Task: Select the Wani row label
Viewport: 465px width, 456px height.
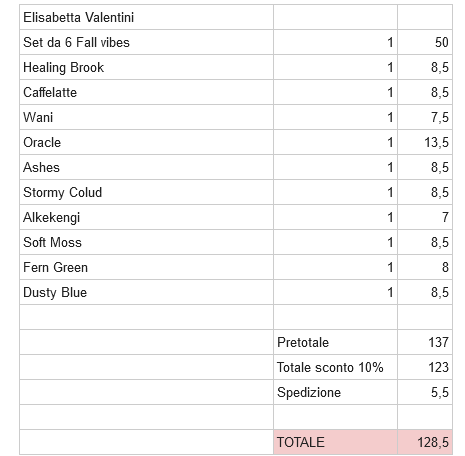Action: (146, 117)
